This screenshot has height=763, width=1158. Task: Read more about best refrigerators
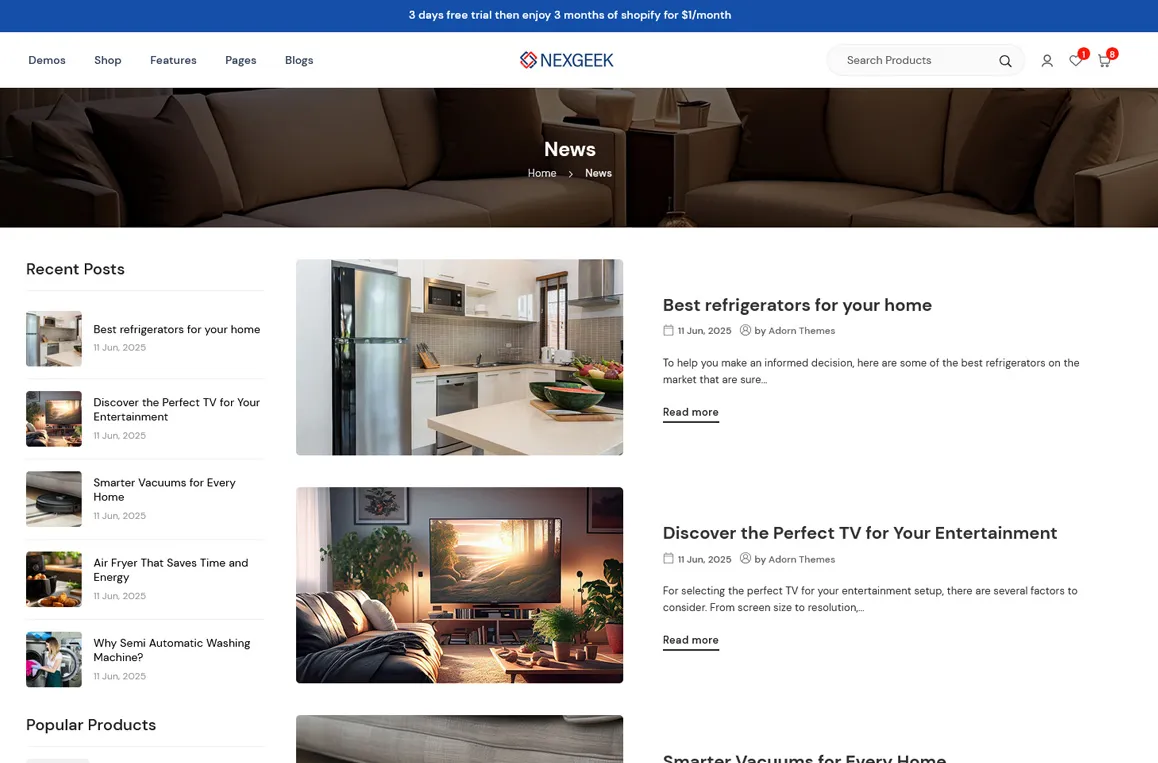coord(690,412)
